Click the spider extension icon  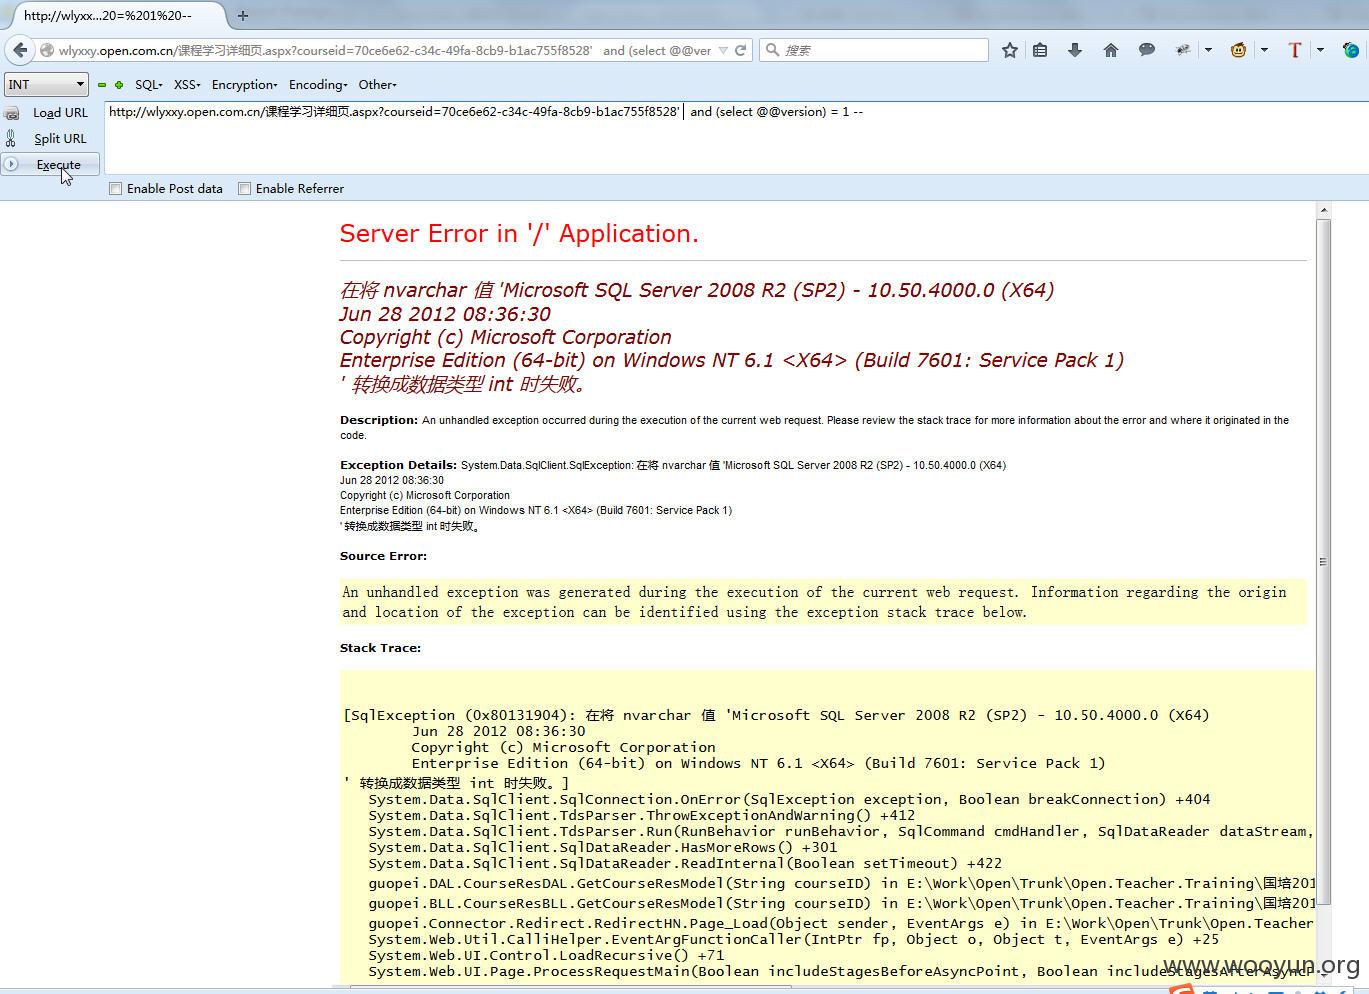click(x=1183, y=50)
